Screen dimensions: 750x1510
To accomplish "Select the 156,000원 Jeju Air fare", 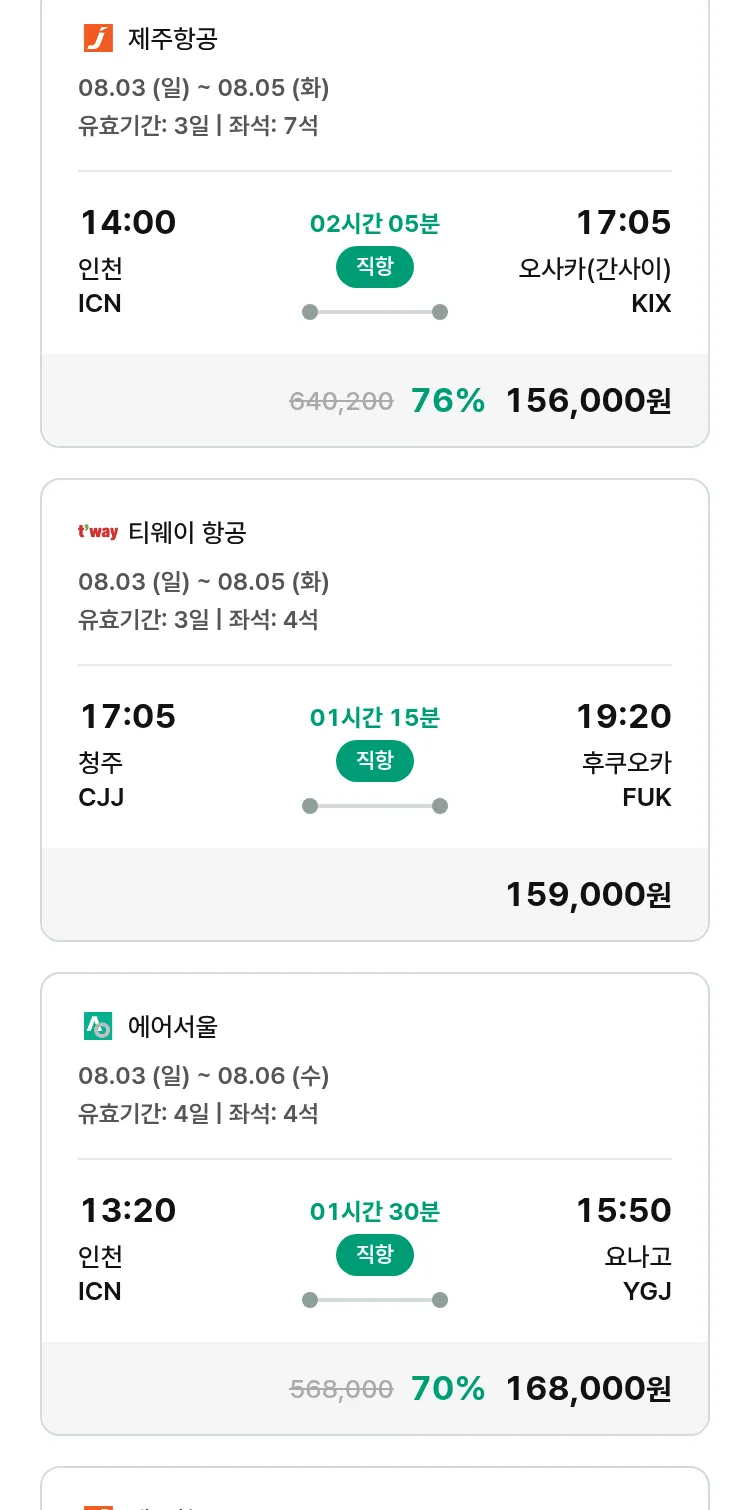I will [588, 401].
